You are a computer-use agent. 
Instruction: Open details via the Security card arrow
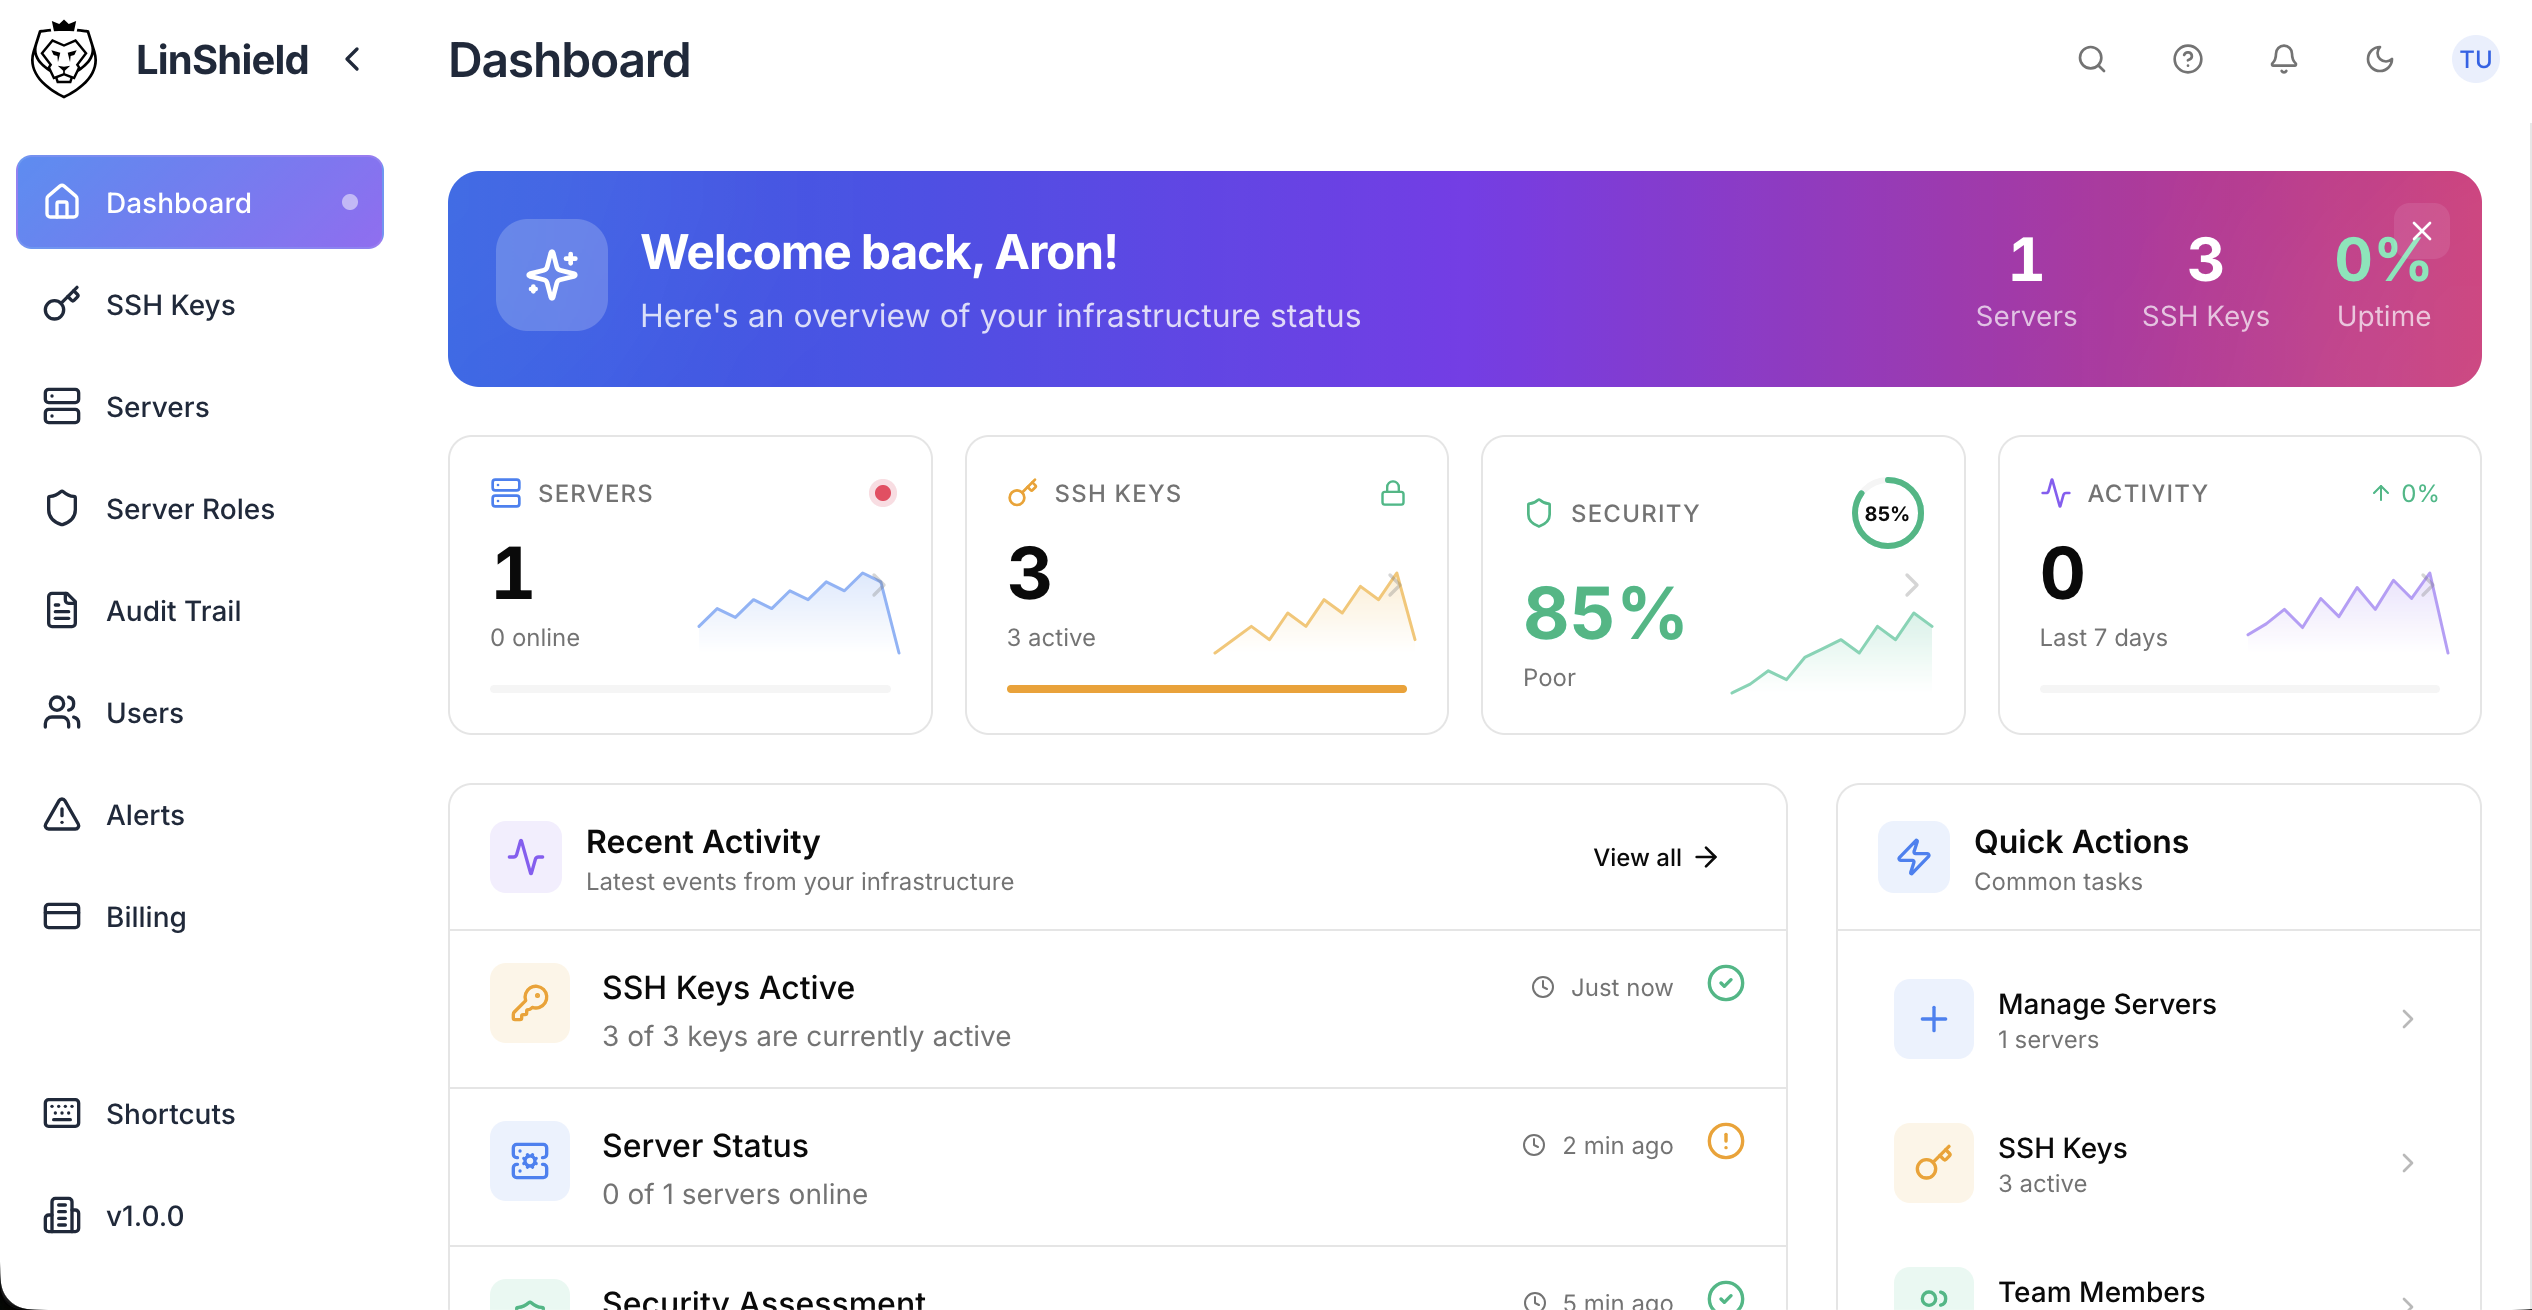click(1913, 584)
